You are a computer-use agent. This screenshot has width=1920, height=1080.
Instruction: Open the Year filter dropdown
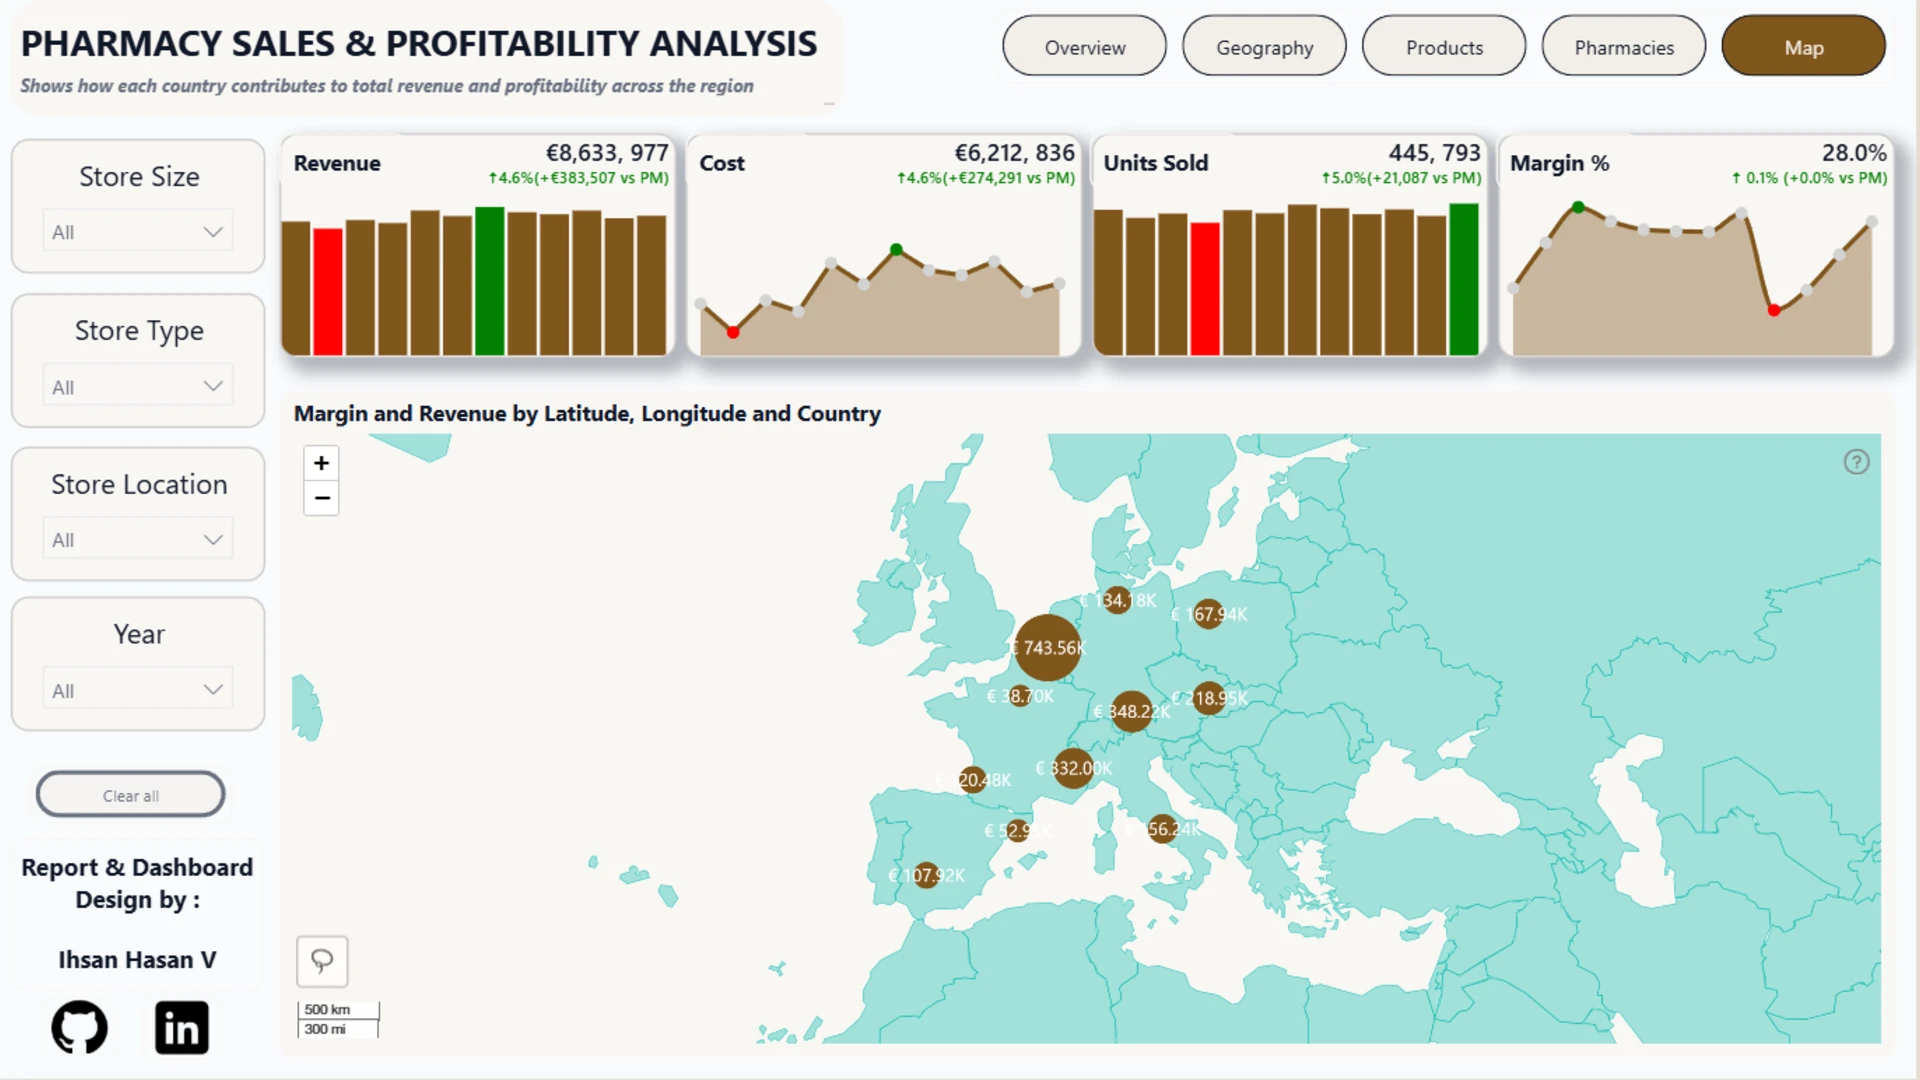(138, 690)
